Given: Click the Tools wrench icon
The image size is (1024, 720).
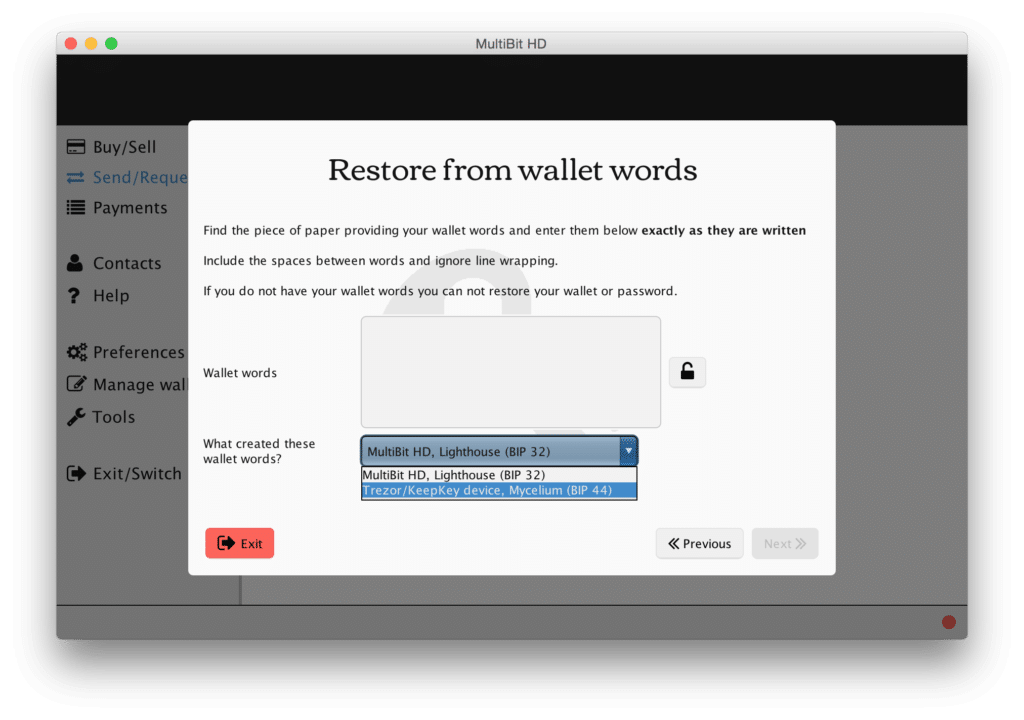Looking at the screenshot, I should coord(76,416).
